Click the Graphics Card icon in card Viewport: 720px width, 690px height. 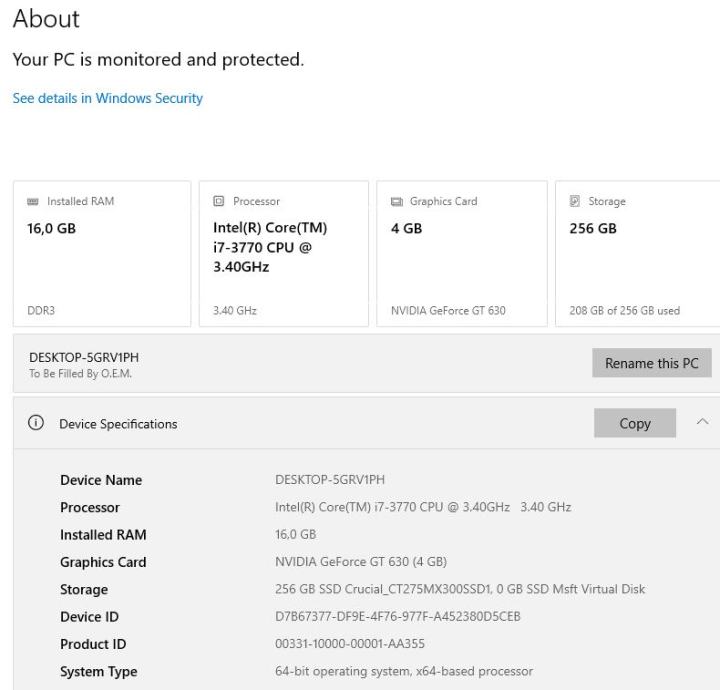tap(396, 201)
